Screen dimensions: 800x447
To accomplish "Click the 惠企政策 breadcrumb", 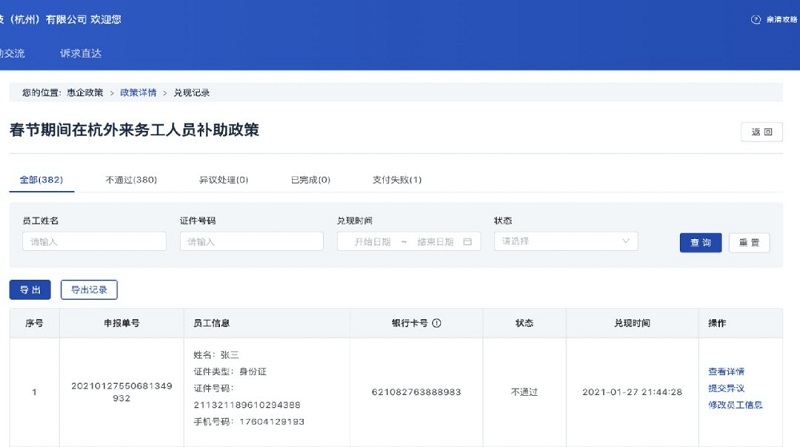I will [x=85, y=92].
